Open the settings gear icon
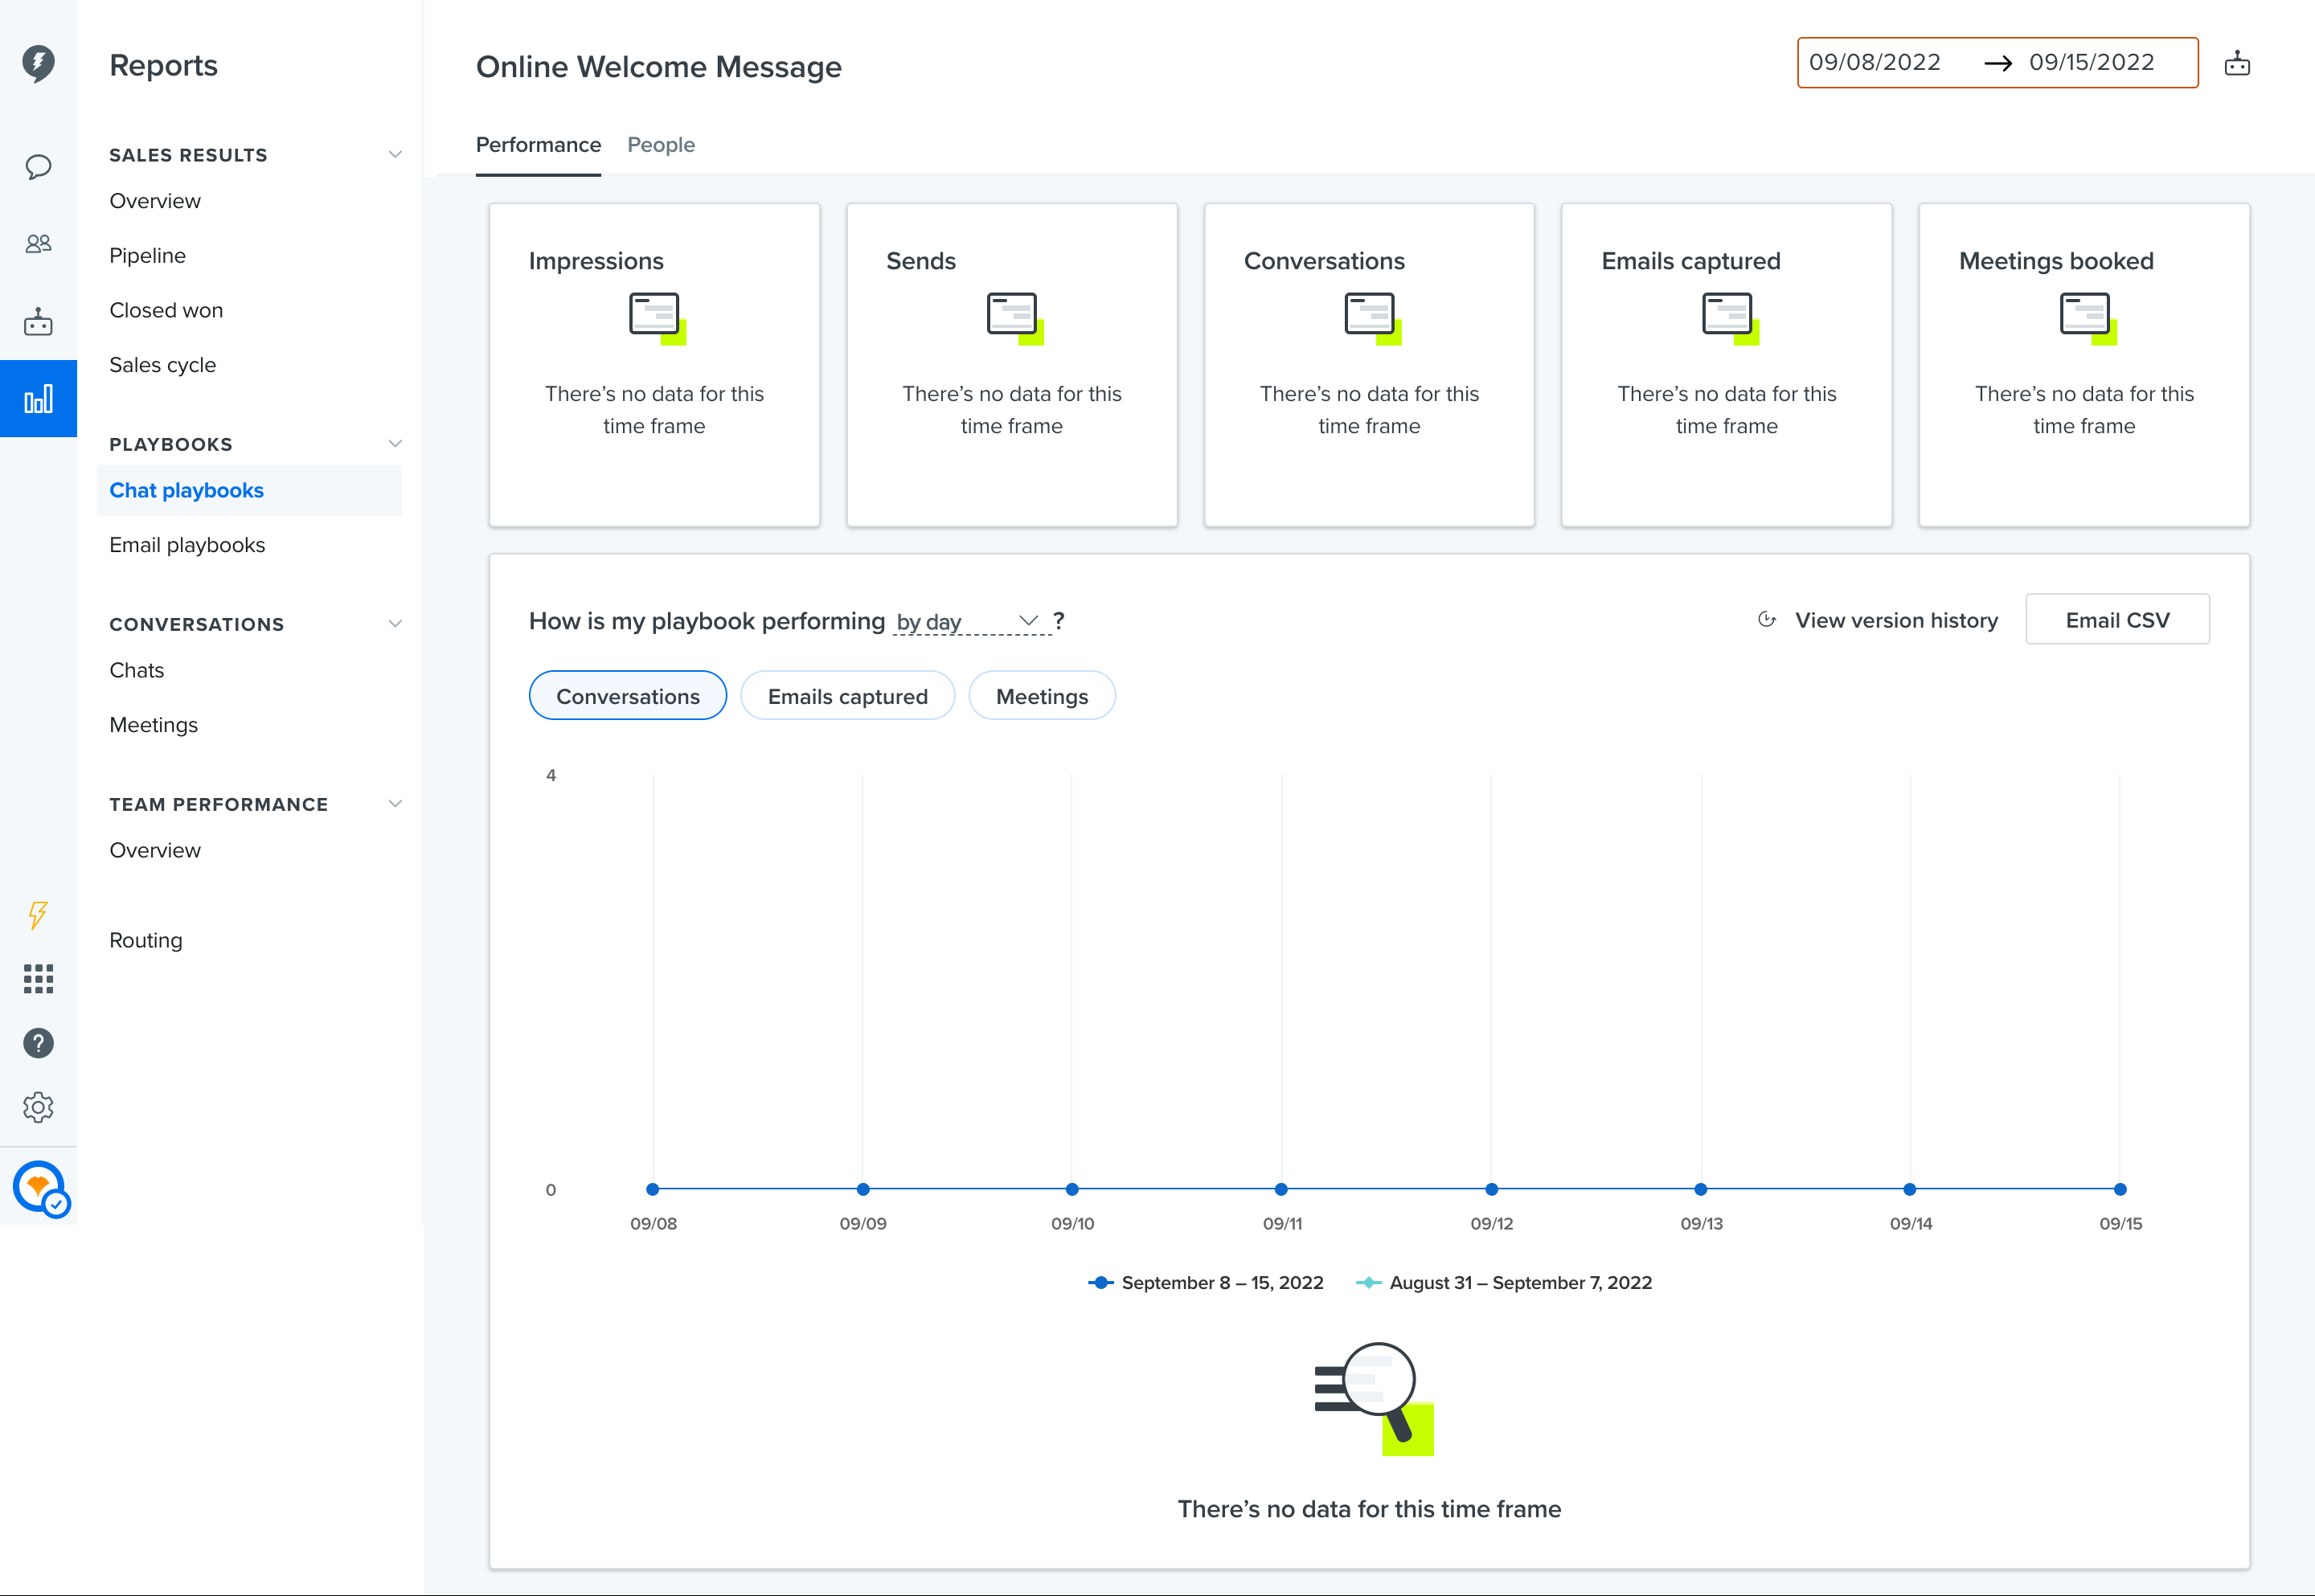Screen dimensions: 2315x1596 tap(38, 1107)
